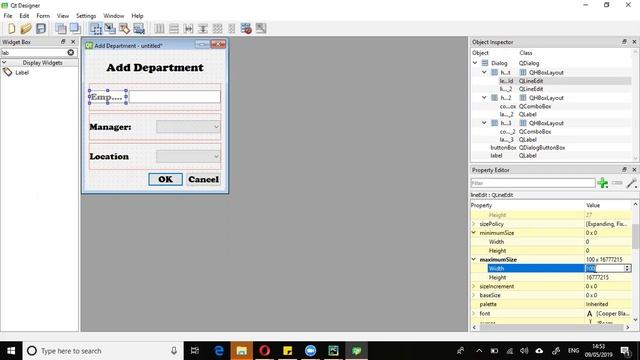The image size is (640, 360).
Task: Collapse the maximumSize property
Action: (x=474, y=259)
